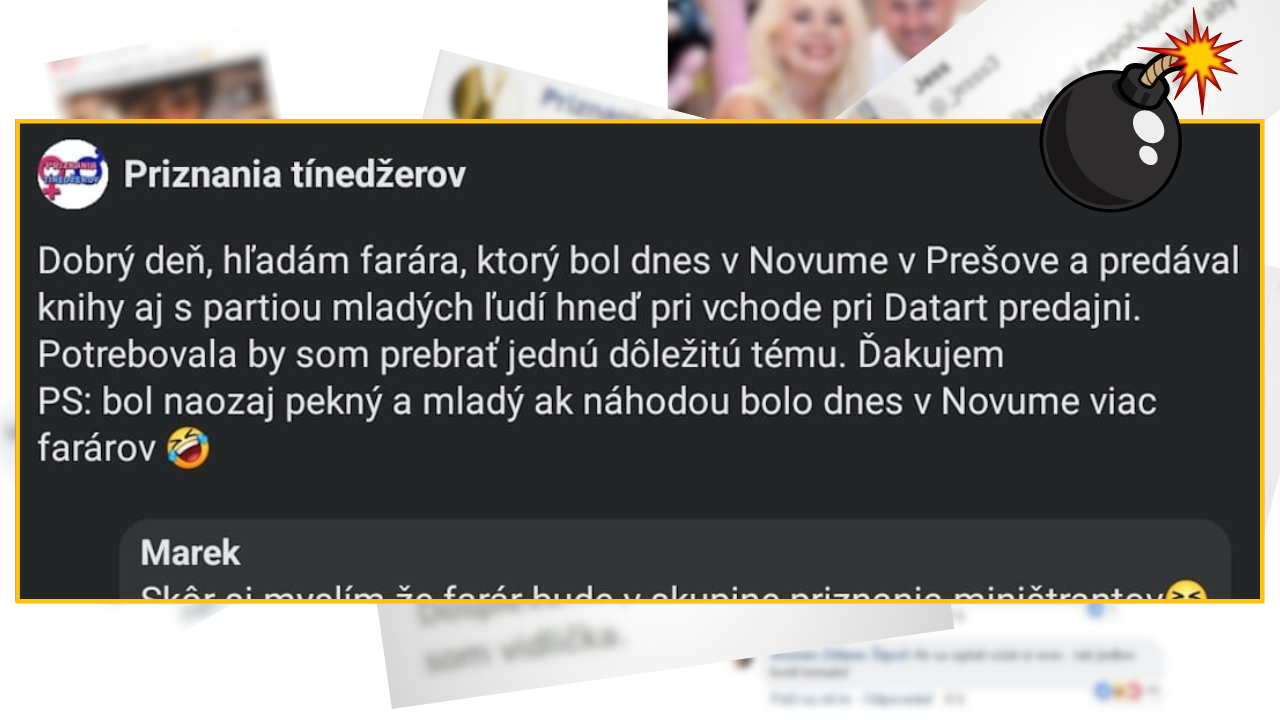1280x720 pixels.
Task: Click the laughing emoji after "farárov"
Action: 189,449
